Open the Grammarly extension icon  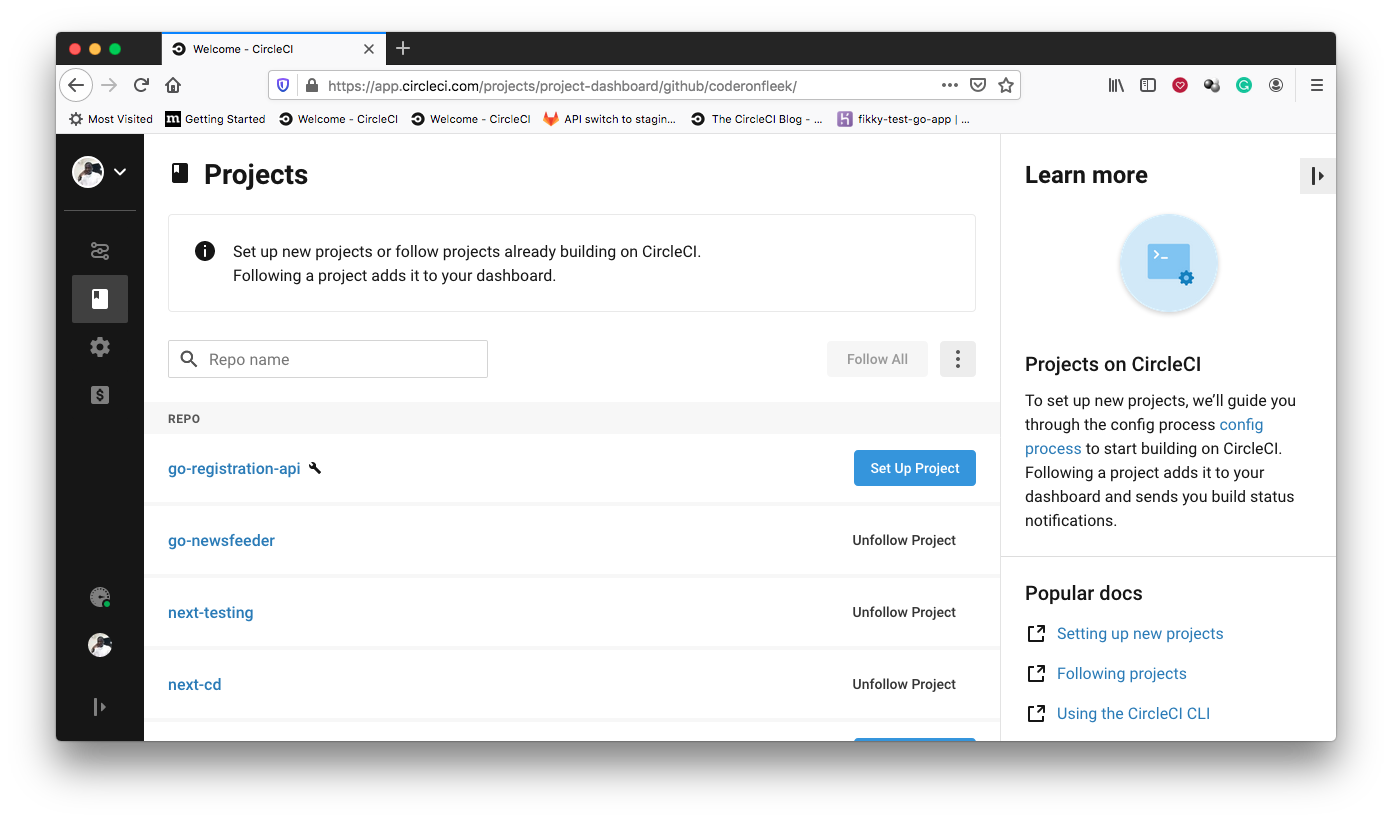[x=1243, y=85]
